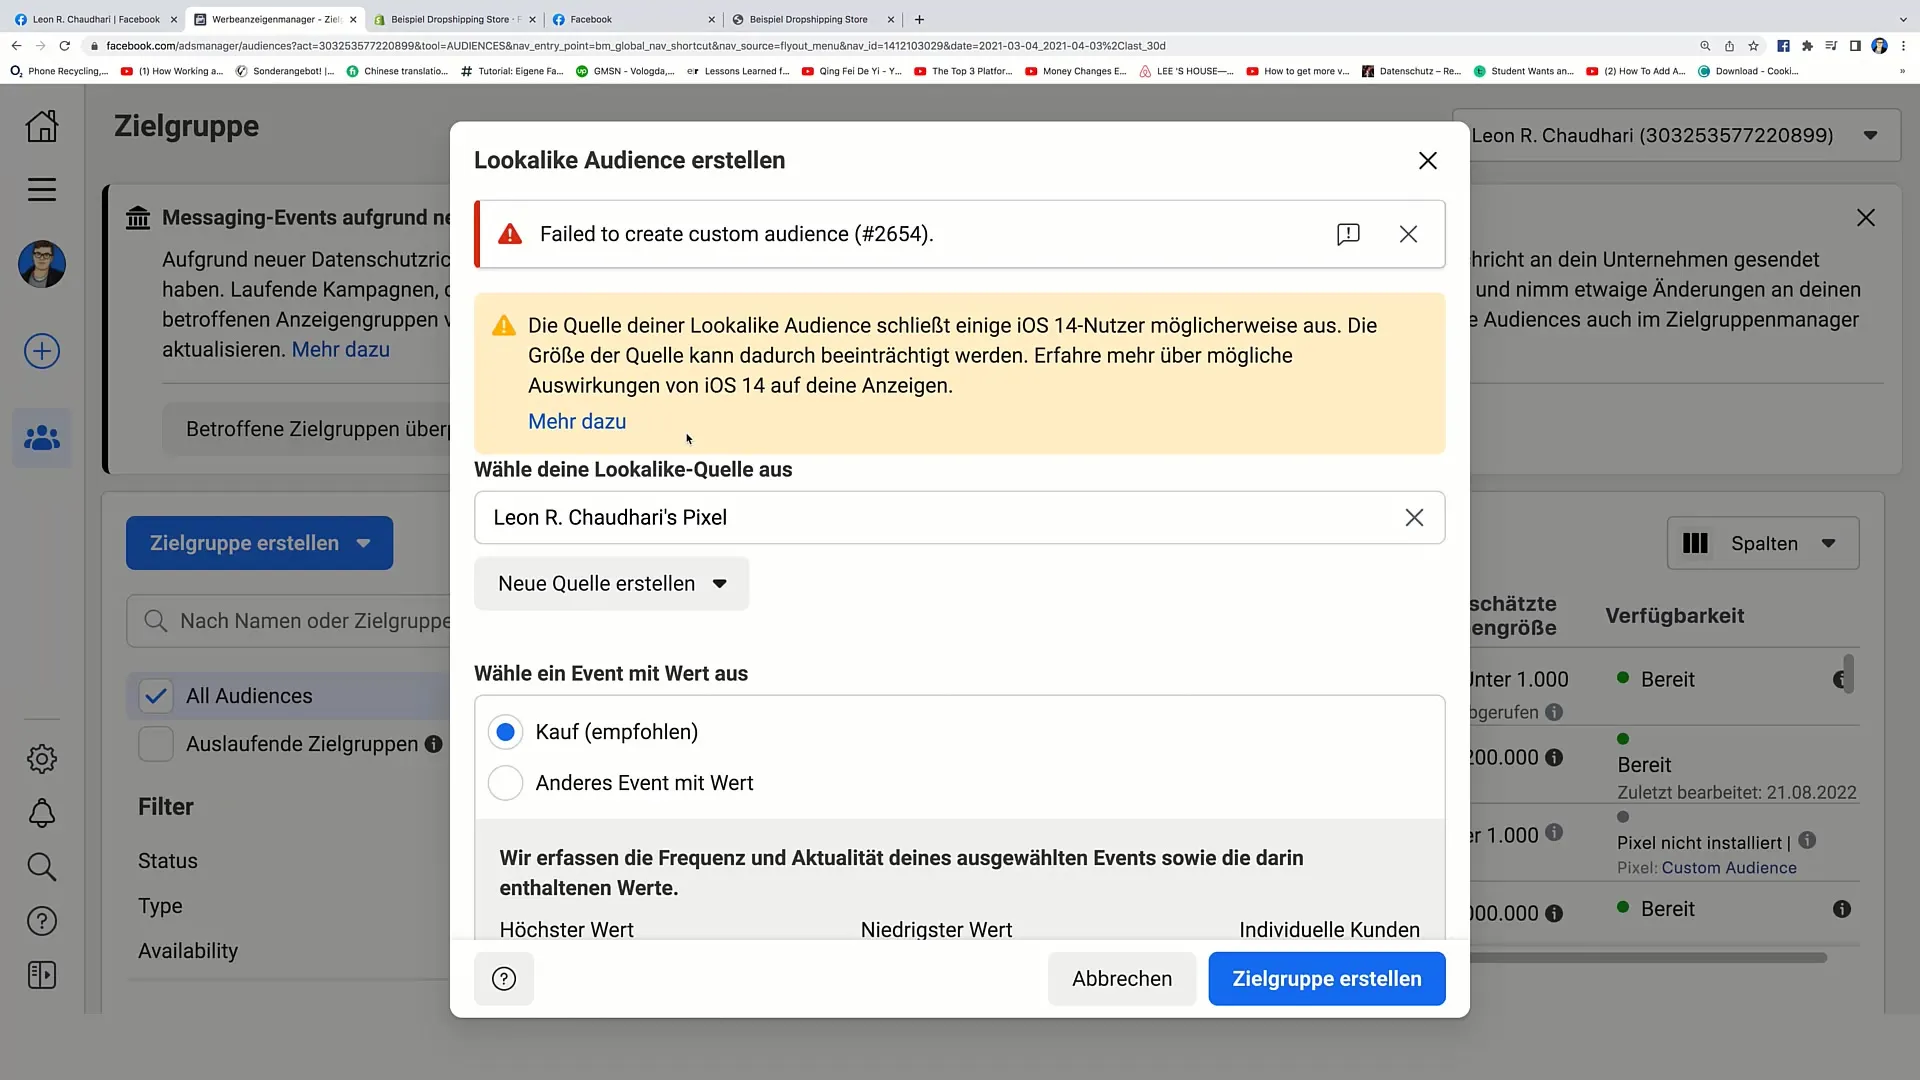The image size is (1920, 1080).
Task: Select the Audiences people icon in sidebar
Action: (x=42, y=438)
